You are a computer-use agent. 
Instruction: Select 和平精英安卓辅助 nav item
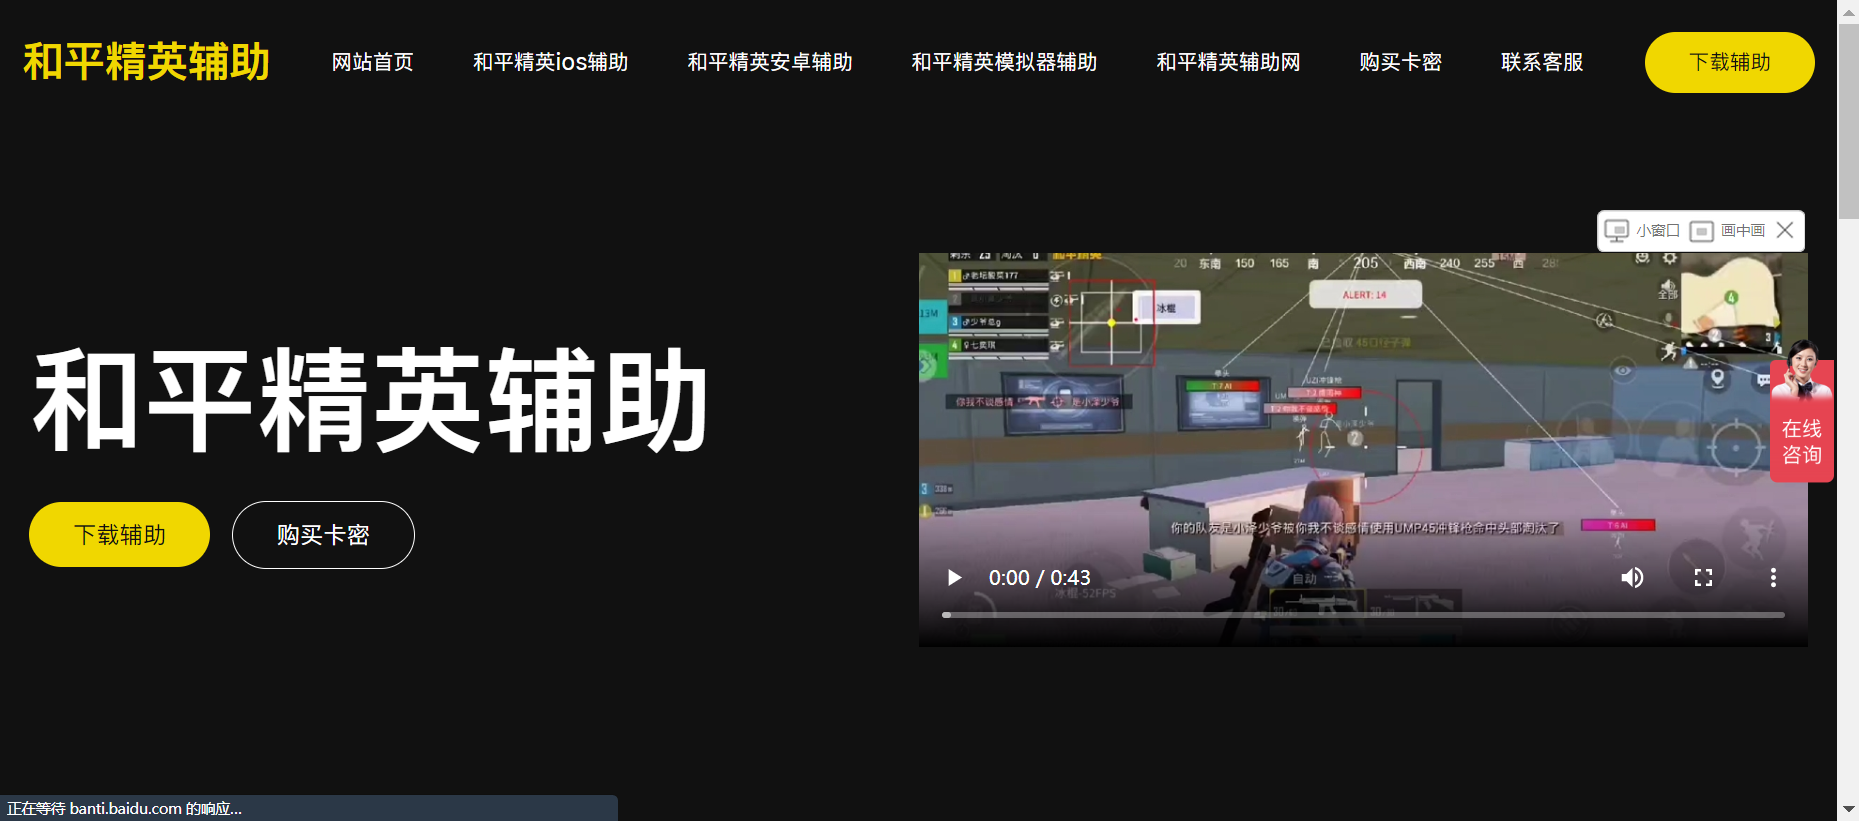(x=769, y=62)
